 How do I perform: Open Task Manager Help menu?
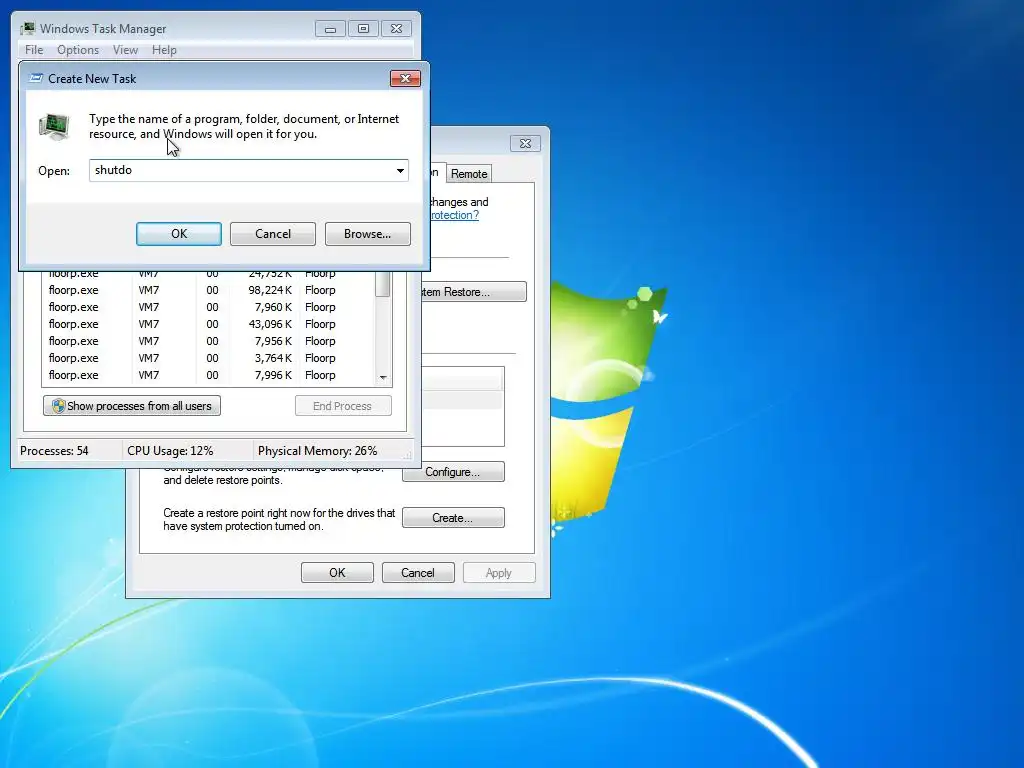[164, 50]
